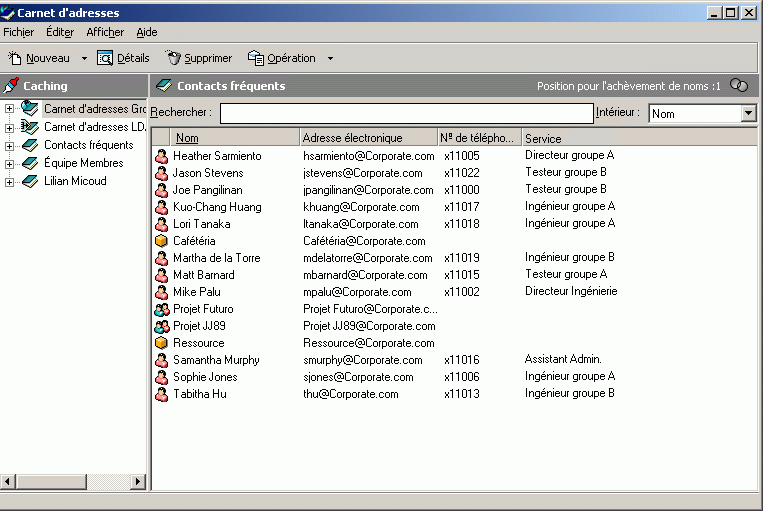Click the Cafétéria resource cube icon
Viewport: 763px width, 511px height.
[162, 241]
